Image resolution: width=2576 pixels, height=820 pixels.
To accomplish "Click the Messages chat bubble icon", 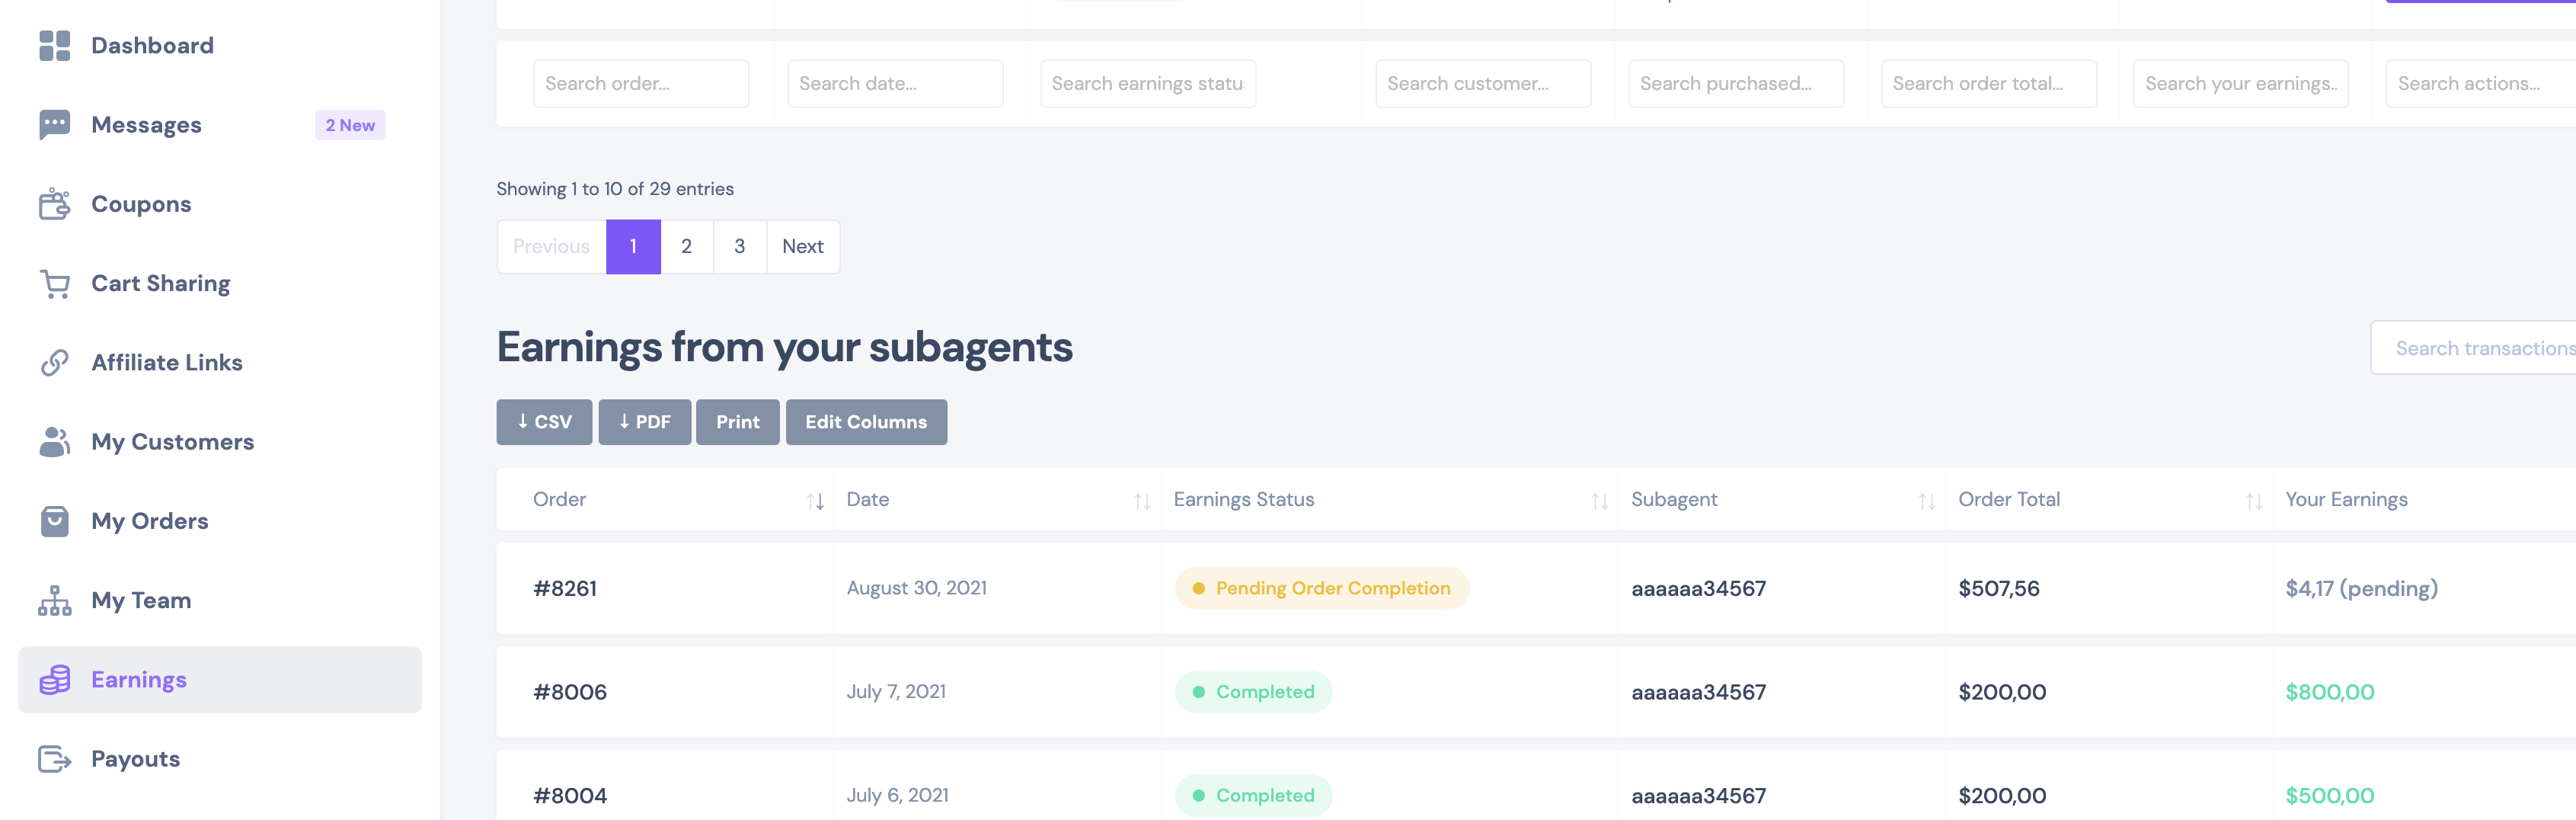I will click(x=54, y=125).
